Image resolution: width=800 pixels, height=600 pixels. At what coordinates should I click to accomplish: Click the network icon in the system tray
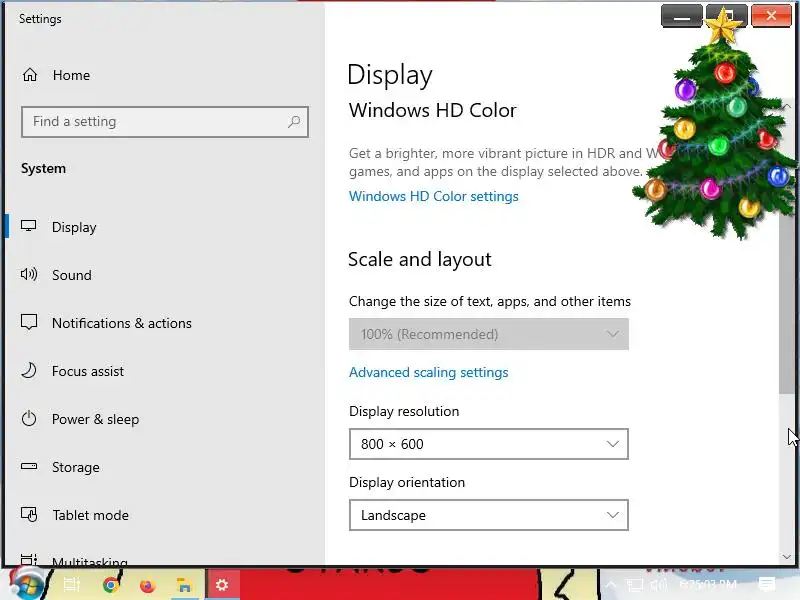(635, 585)
